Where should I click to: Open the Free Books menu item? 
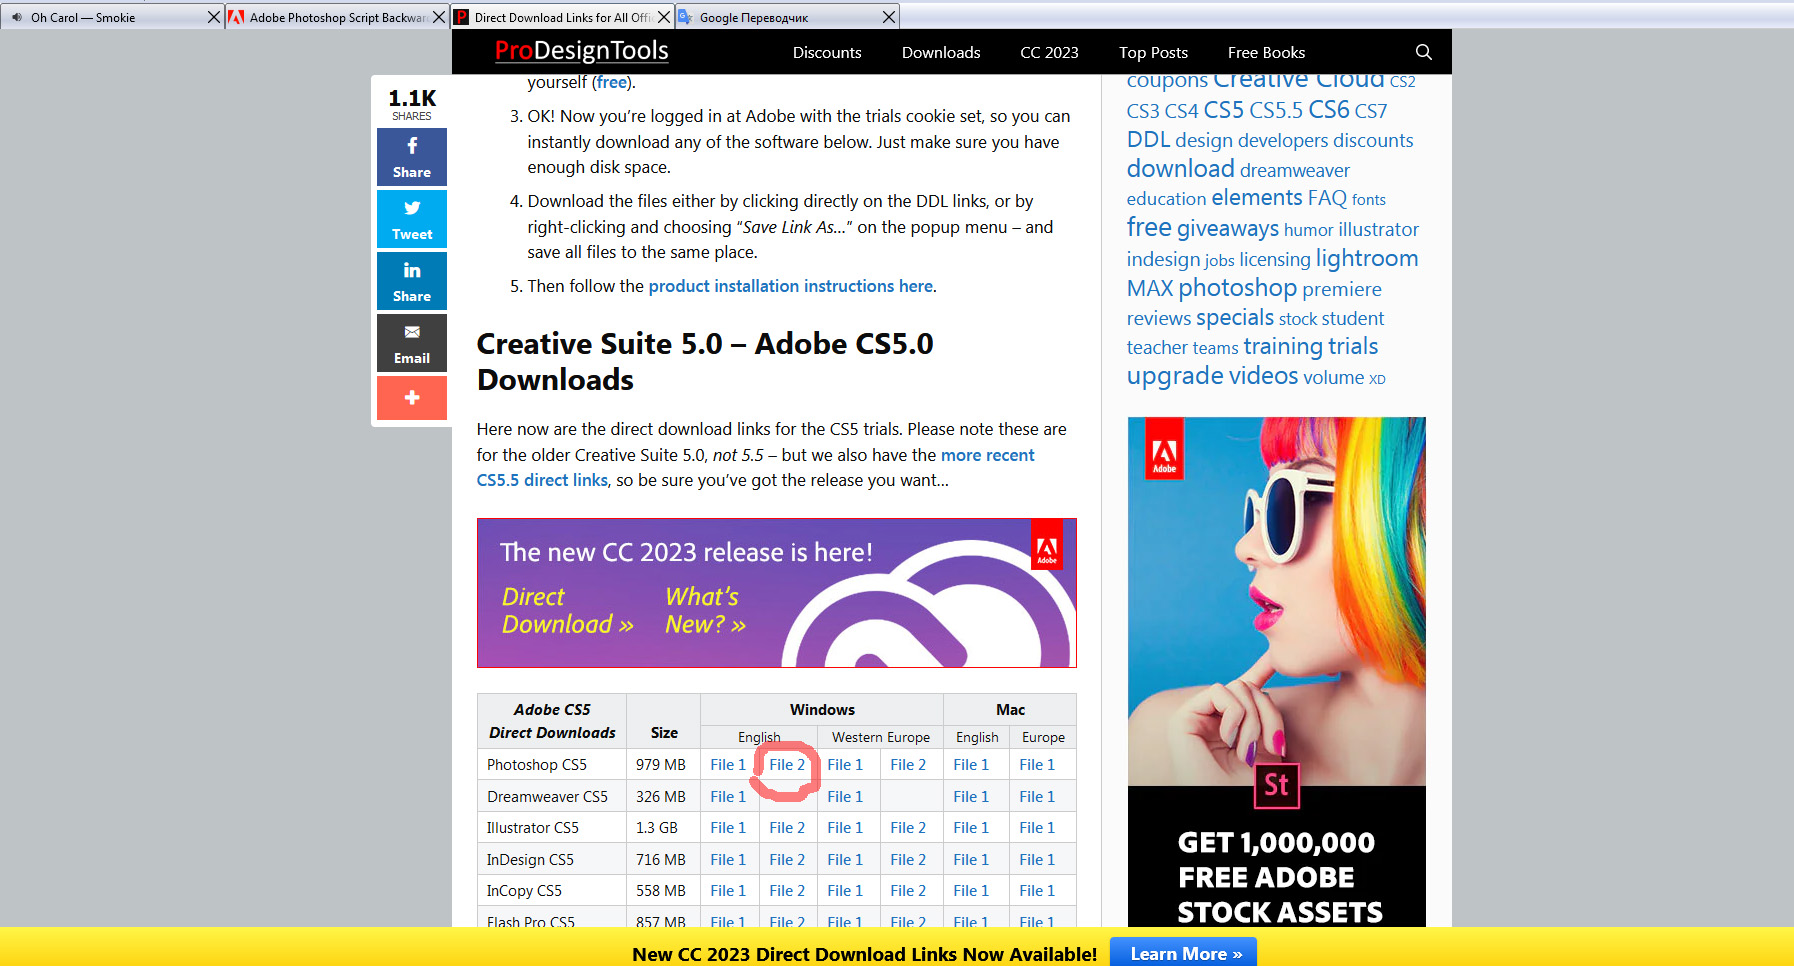coord(1265,52)
